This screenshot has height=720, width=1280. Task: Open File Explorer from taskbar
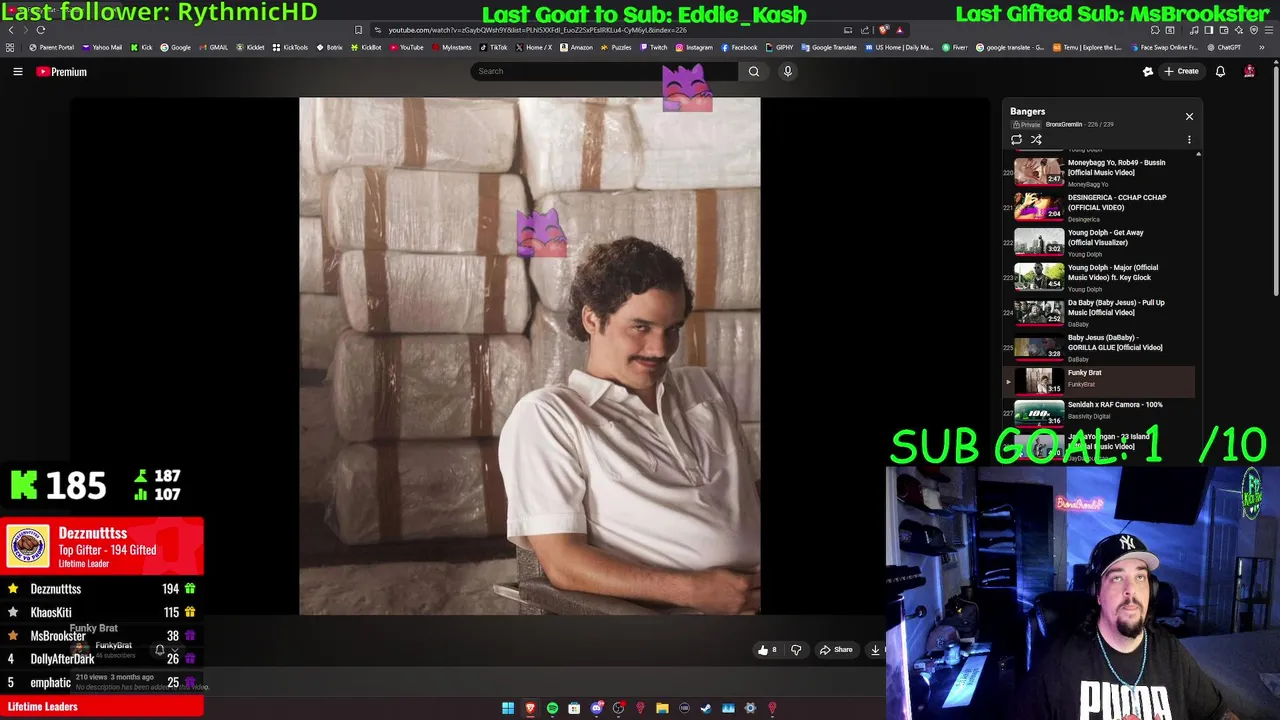click(662, 708)
